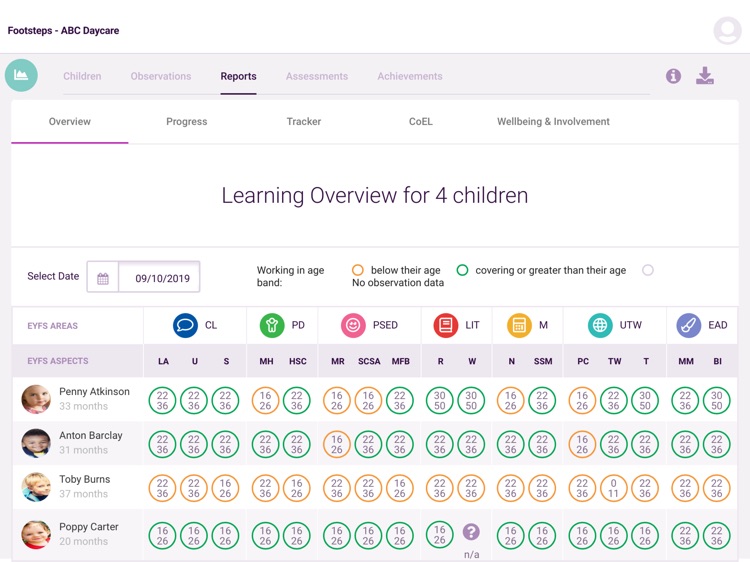Click the red LIT book icon
The width and height of the screenshot is (750, 562).
click(446, 325)
